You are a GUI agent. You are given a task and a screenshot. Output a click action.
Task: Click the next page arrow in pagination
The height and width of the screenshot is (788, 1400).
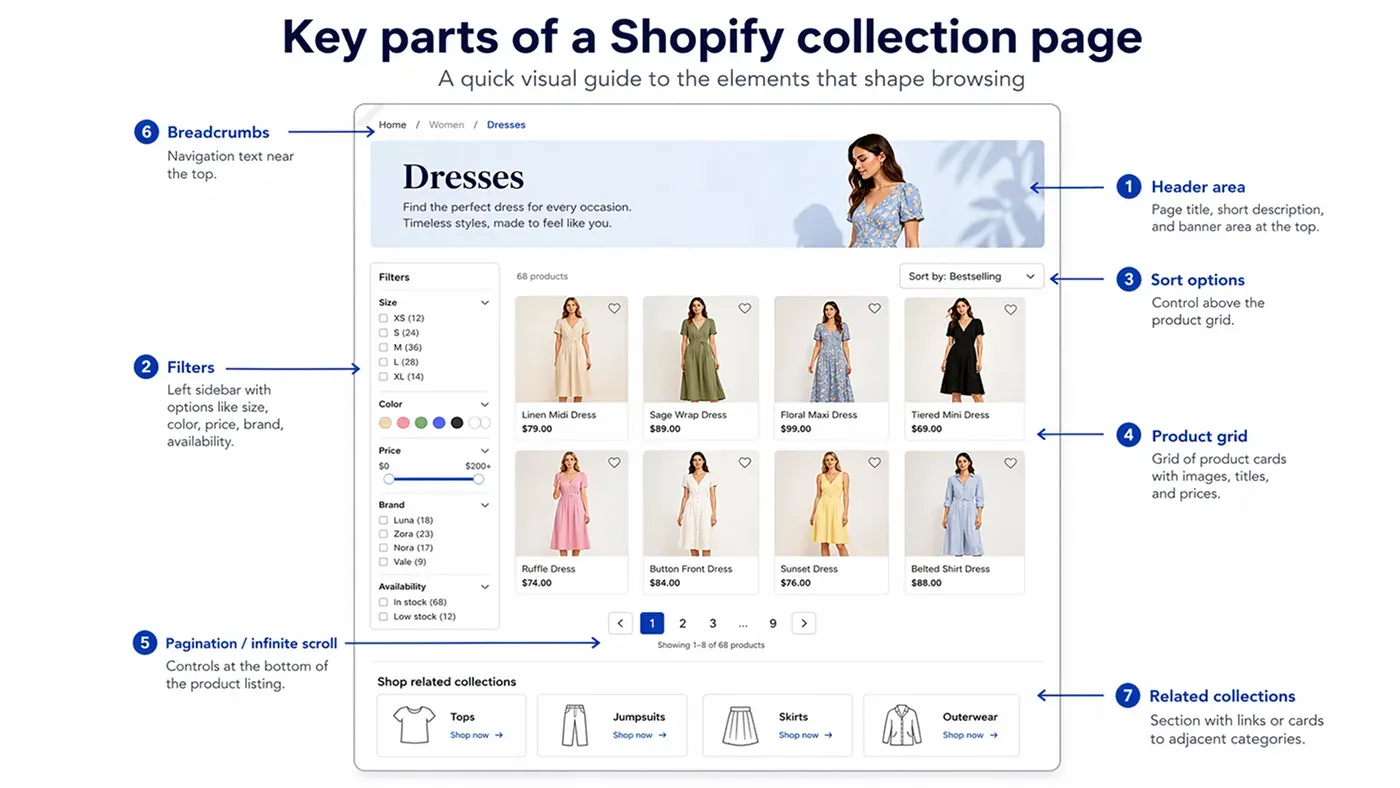point(803,623)
